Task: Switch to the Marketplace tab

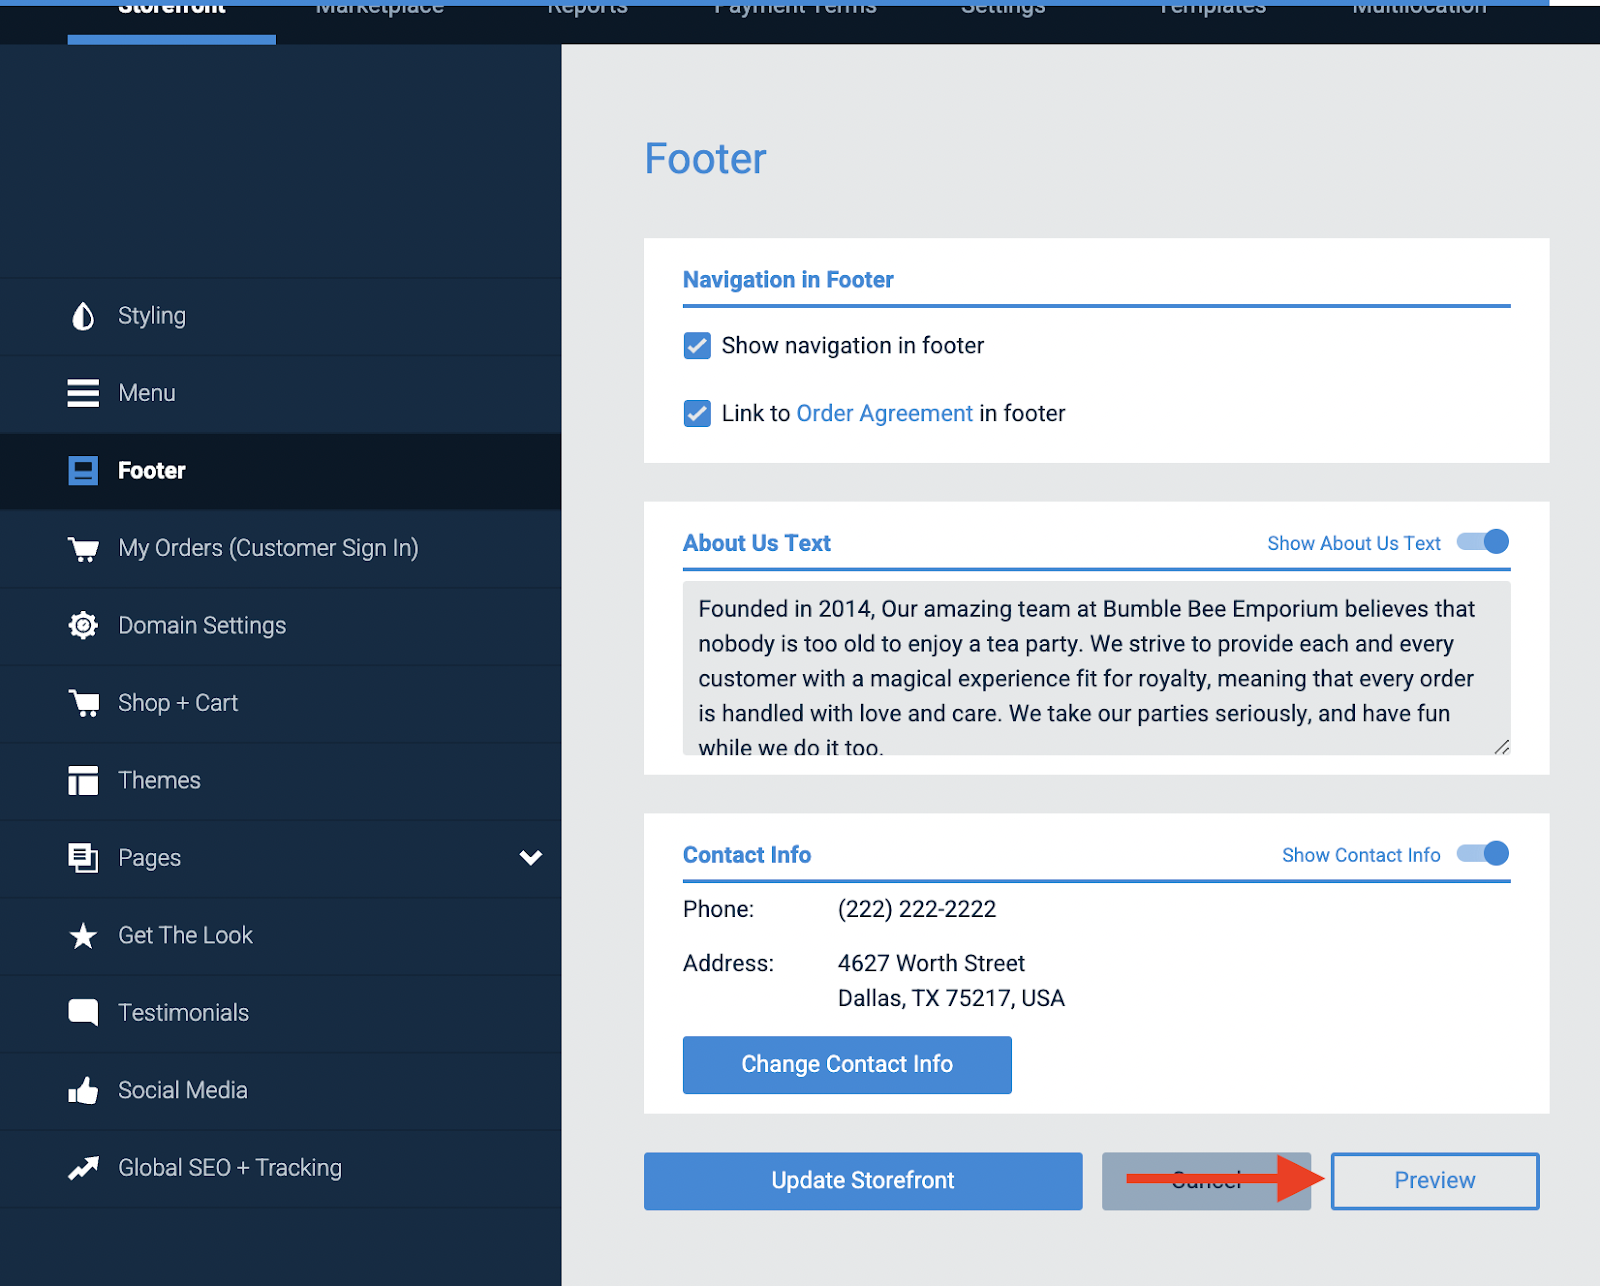Action: 379,10
